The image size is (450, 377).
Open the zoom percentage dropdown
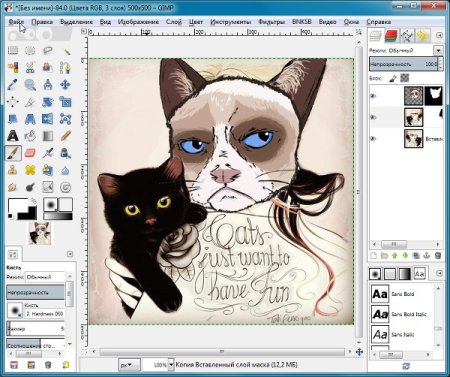point(171,365)
